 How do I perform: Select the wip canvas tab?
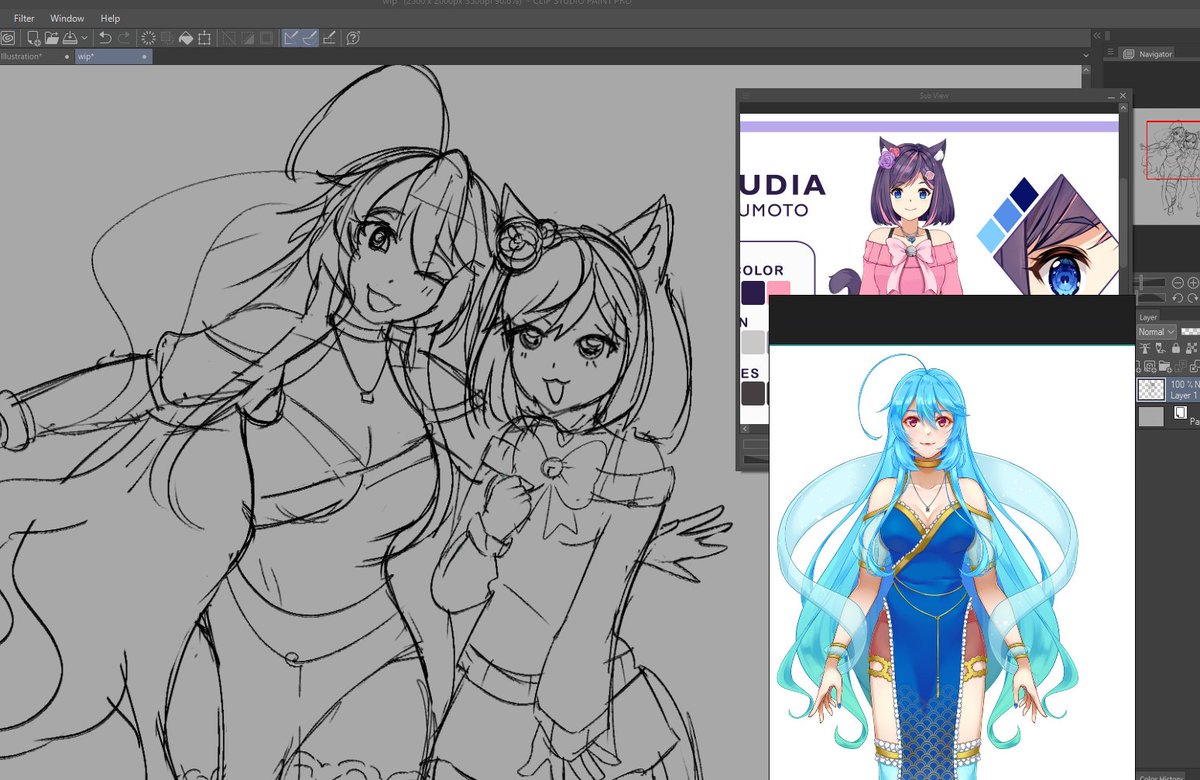[114, 57]
